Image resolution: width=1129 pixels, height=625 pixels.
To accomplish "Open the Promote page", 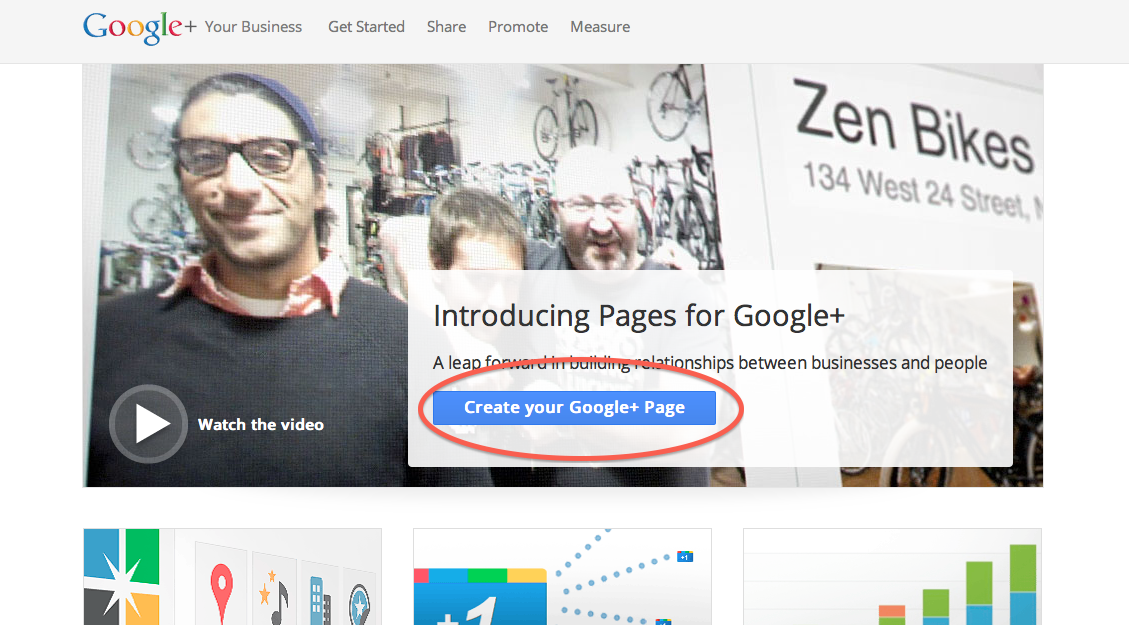I will pyautogui.click(x=518, y=27).
